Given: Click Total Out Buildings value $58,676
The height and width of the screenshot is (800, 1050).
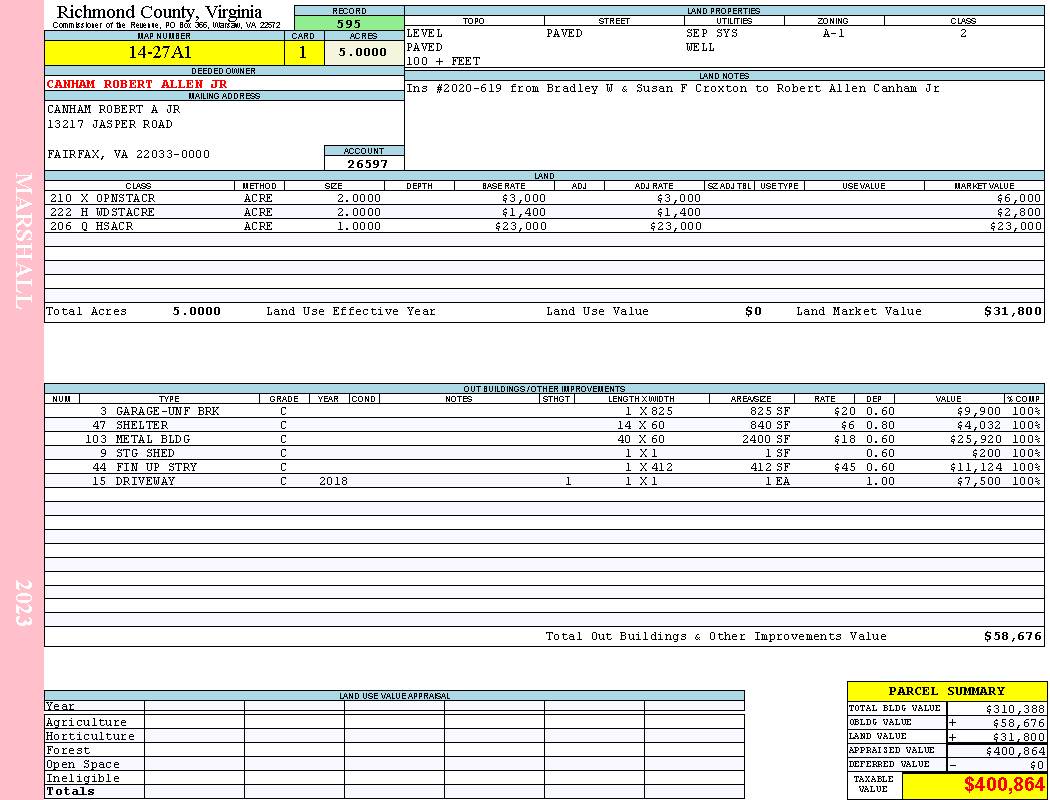Looking at the screenshot, I should click(1012, 637).
